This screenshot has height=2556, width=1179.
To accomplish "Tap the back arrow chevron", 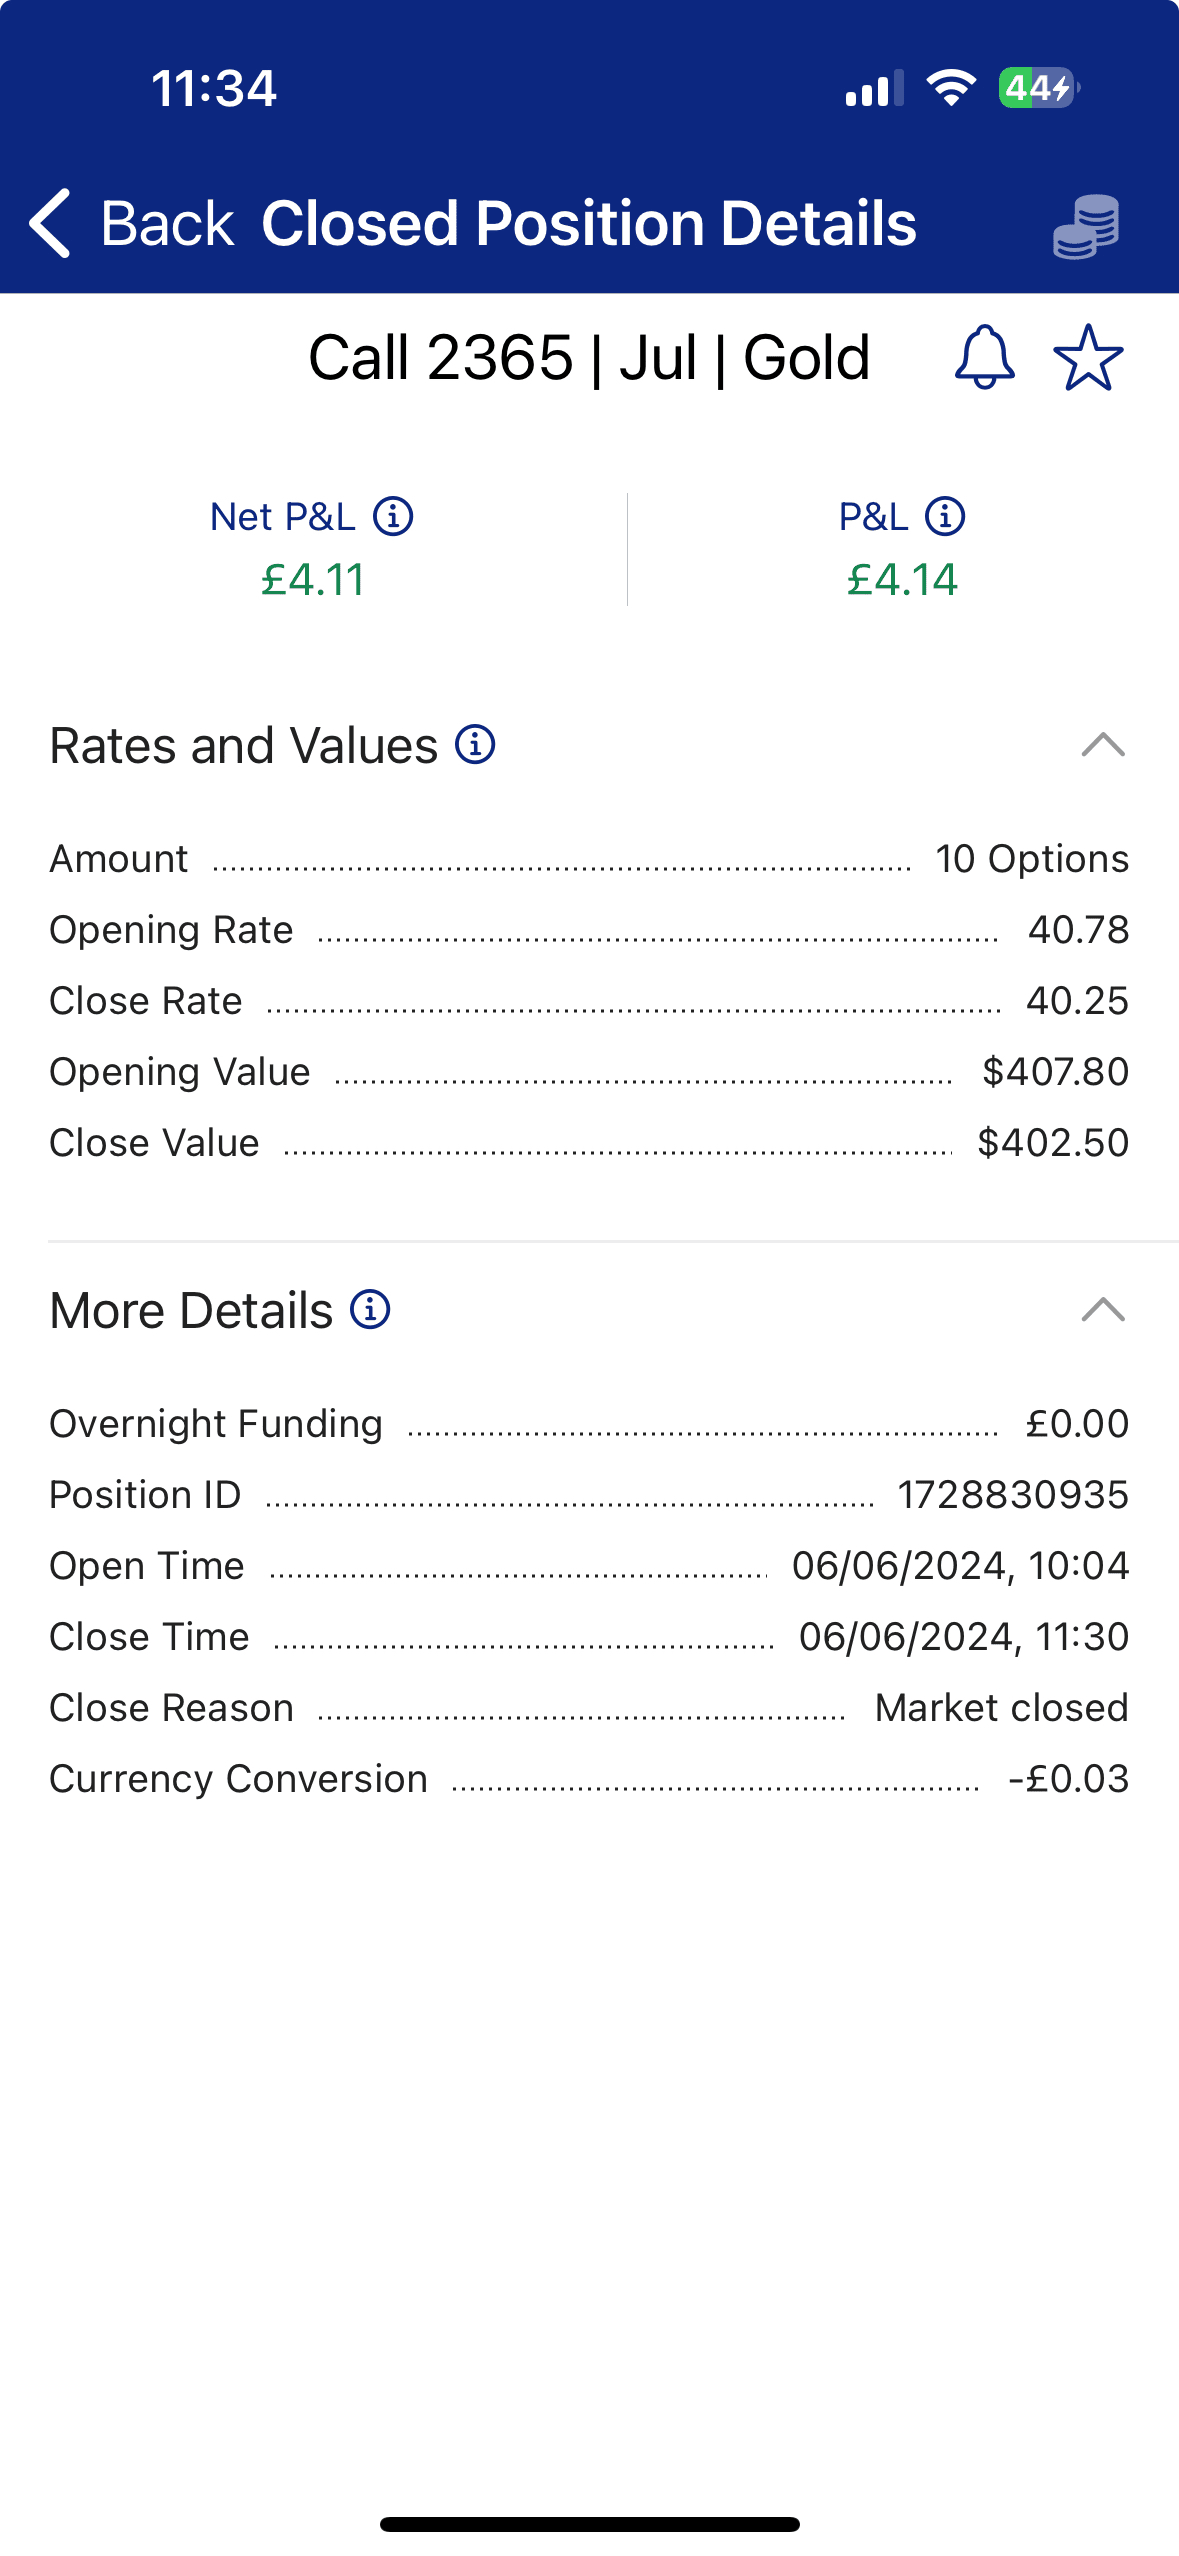I will pyautogui.click(x=50, y=223).
